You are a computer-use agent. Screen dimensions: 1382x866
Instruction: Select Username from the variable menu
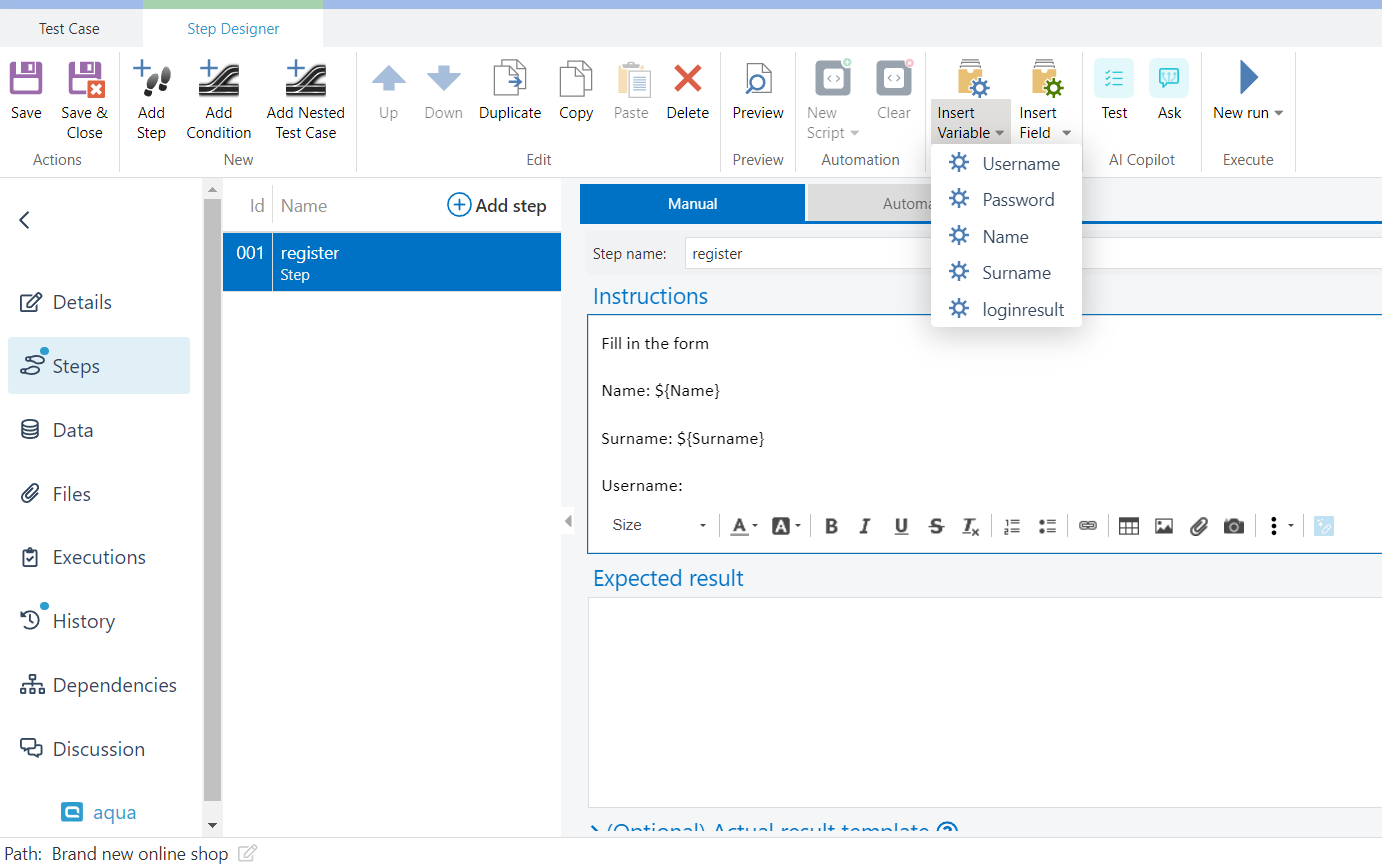(1020, 164)
